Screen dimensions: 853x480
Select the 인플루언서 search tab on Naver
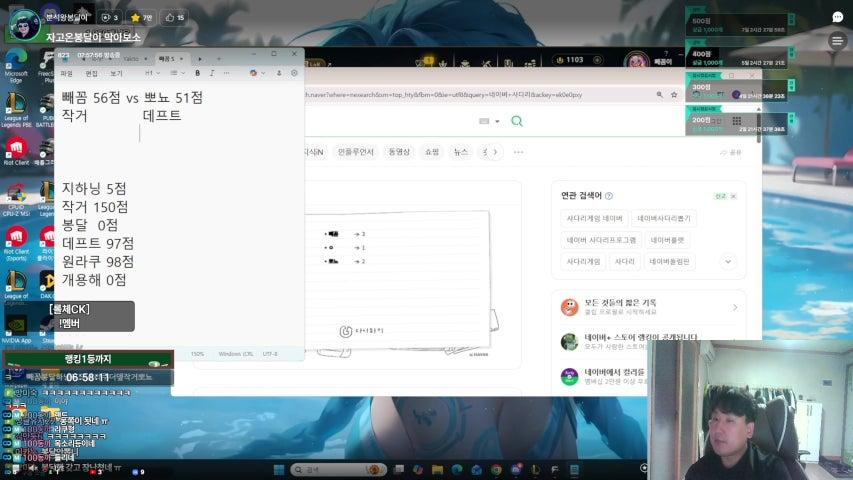(356, 152)
